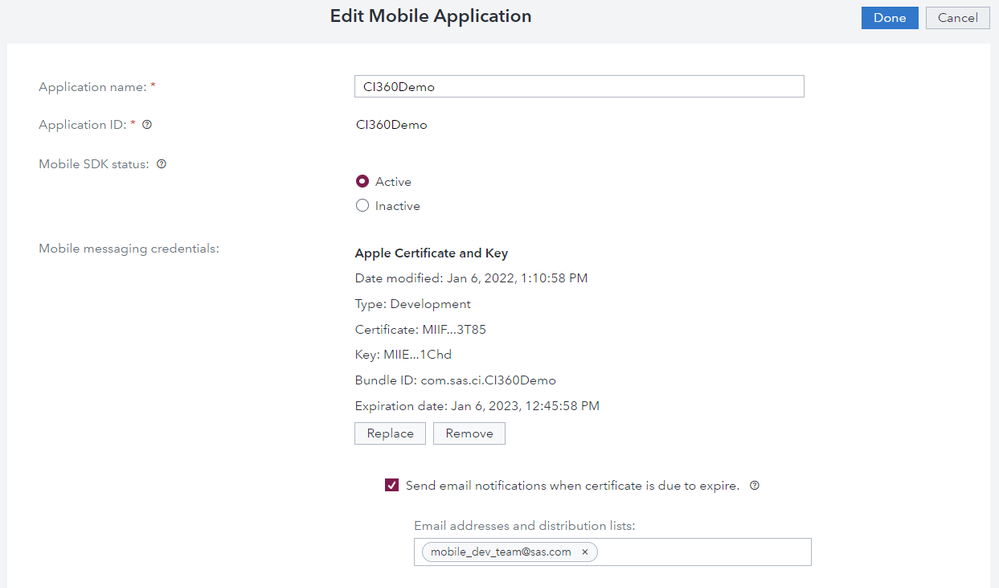Click the Done button

click(889, 18)
